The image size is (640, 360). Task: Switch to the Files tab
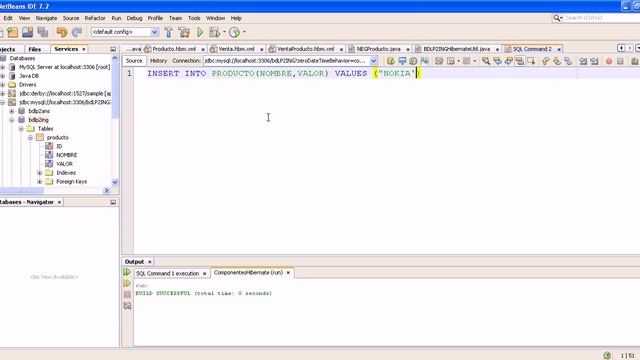coord(35,49)
